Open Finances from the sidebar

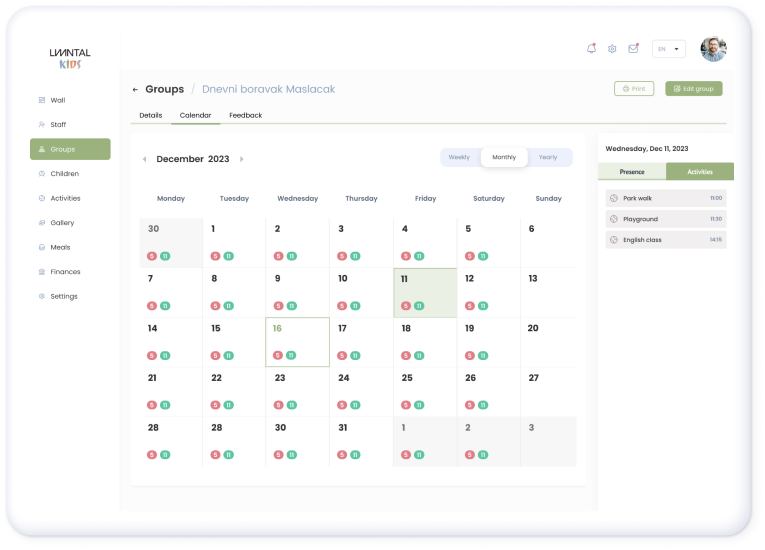pos(65,272)
